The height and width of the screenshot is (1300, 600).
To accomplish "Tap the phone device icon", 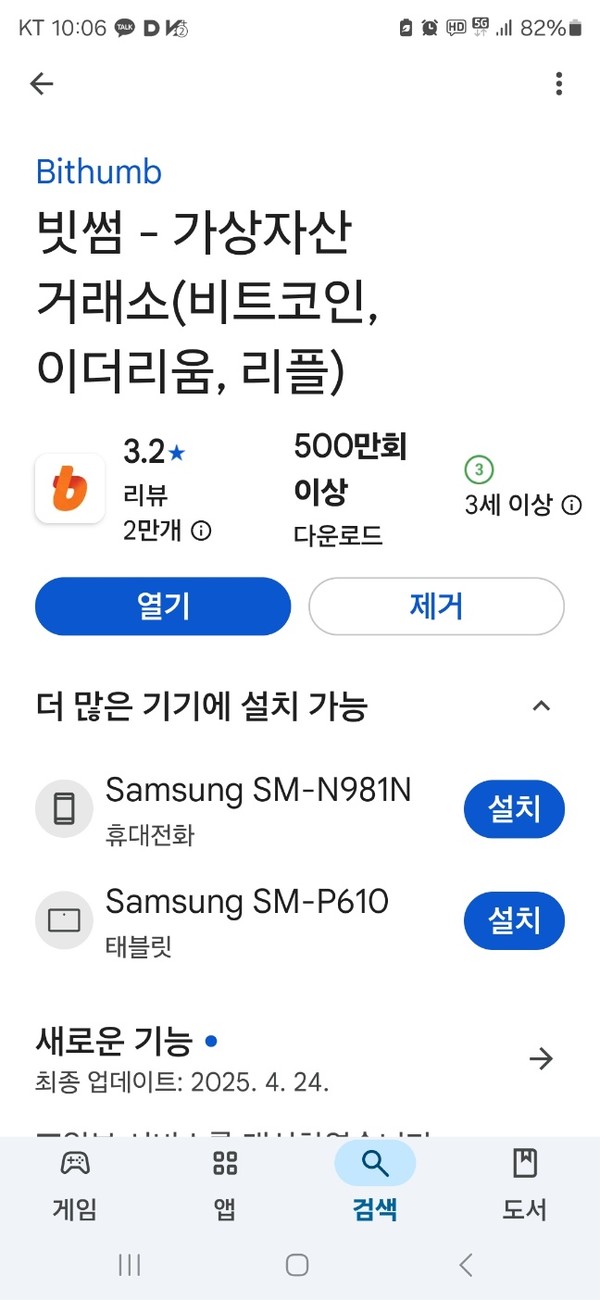I will tap(64, 808).
